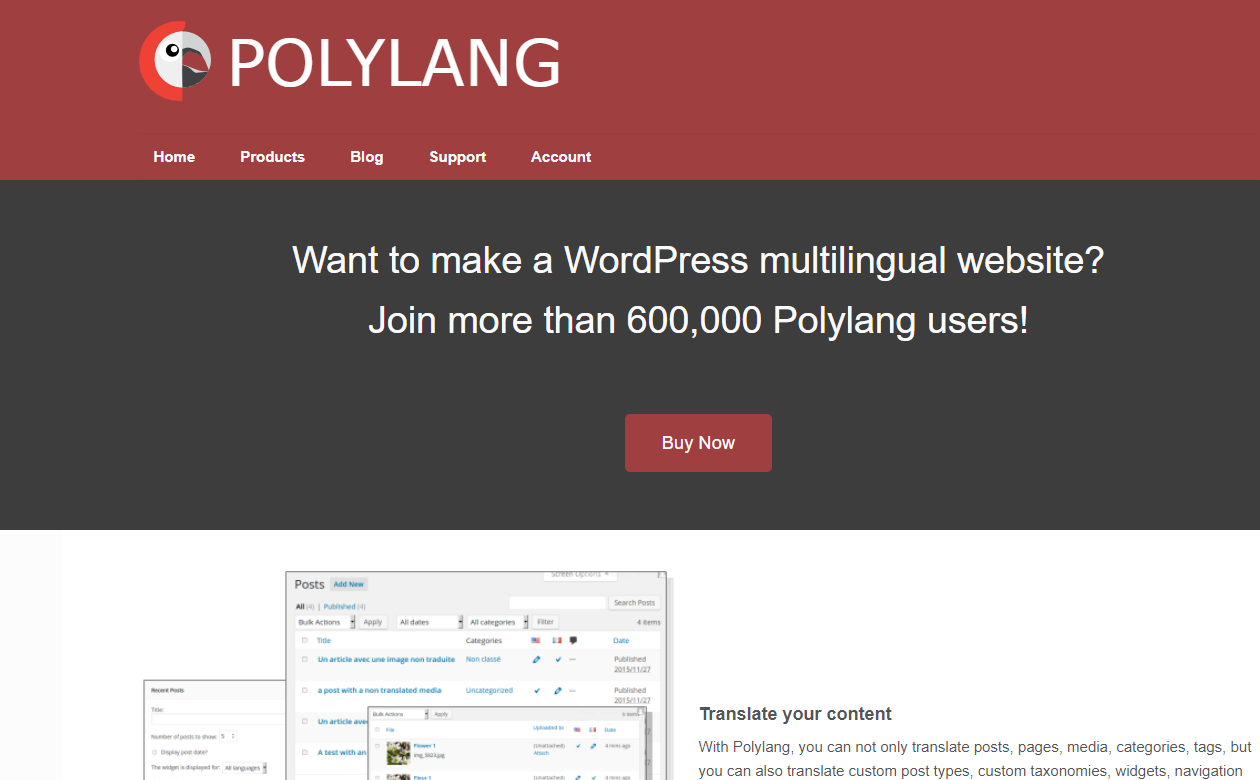The height and width of the screenshot is (780, 1260).
Task: Open the 'A test with an' post link
Action: [x=341, y=752]
